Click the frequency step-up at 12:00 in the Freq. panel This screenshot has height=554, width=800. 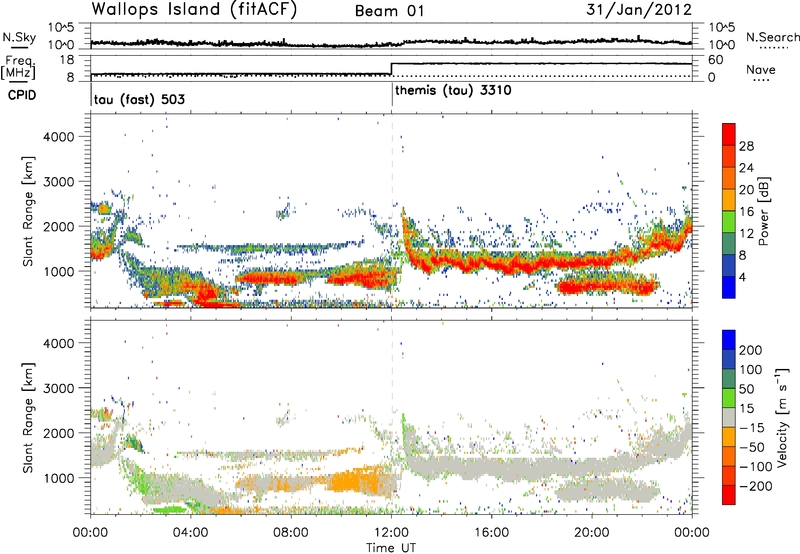point(391,69)
